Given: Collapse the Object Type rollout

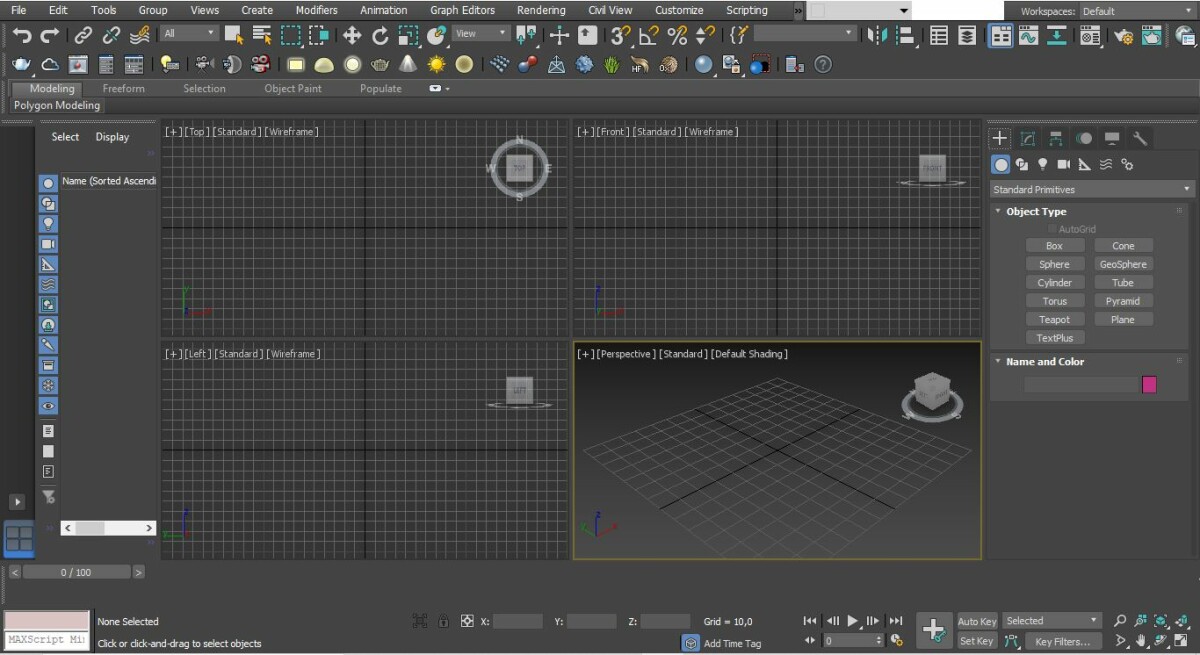Looking at the screenshot, I should pyautogui.click(x=1036, y=211).
